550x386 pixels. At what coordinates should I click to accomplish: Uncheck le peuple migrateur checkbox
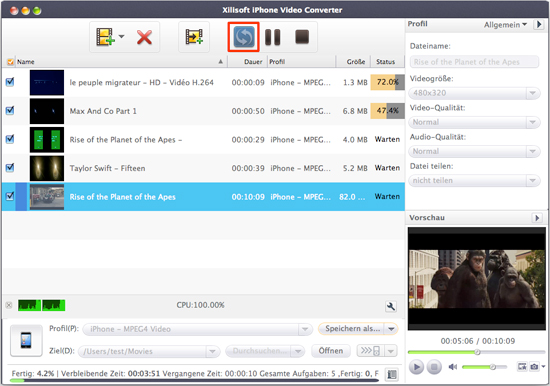(x=10, y=82)
